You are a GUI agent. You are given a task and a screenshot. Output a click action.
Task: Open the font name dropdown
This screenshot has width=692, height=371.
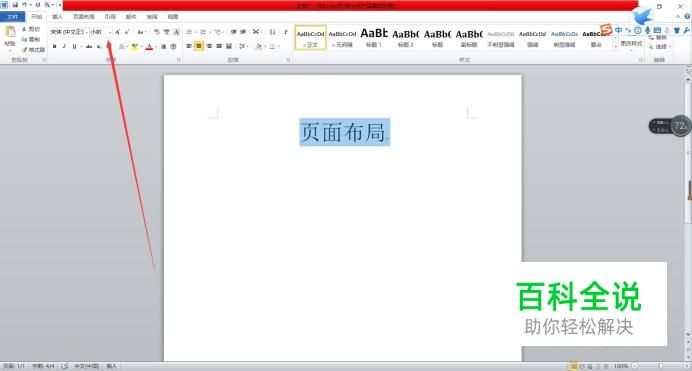click(x=86, y=32)
